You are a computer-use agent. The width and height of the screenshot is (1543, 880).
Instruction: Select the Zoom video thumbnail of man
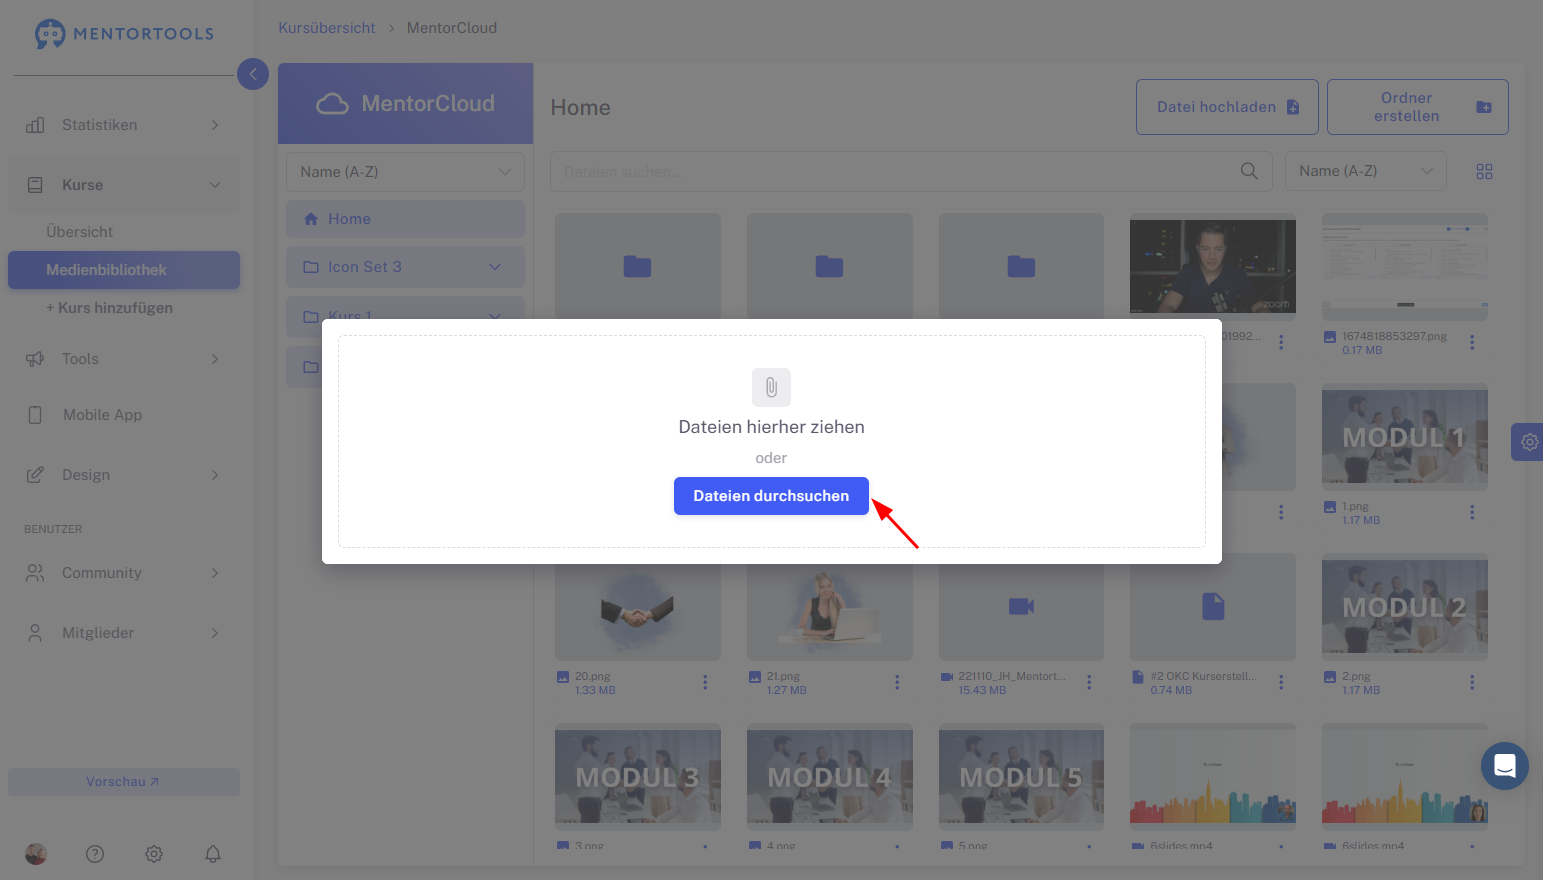[1213, 267]
